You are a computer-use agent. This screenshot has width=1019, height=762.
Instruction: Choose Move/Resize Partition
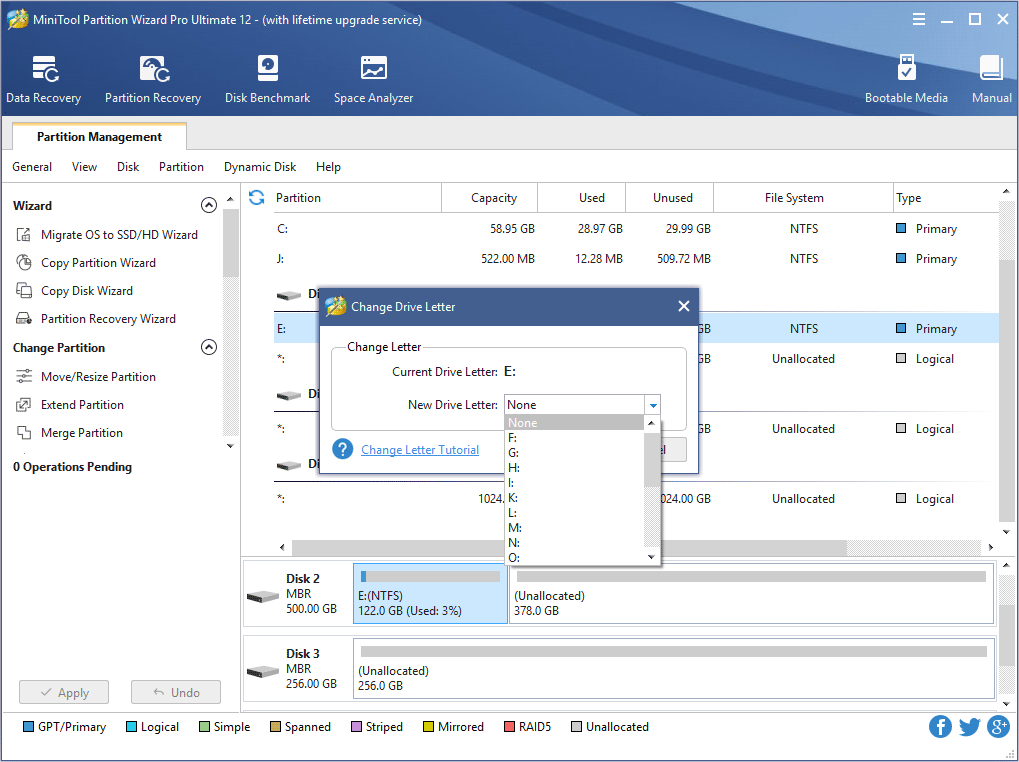[86, 377]
